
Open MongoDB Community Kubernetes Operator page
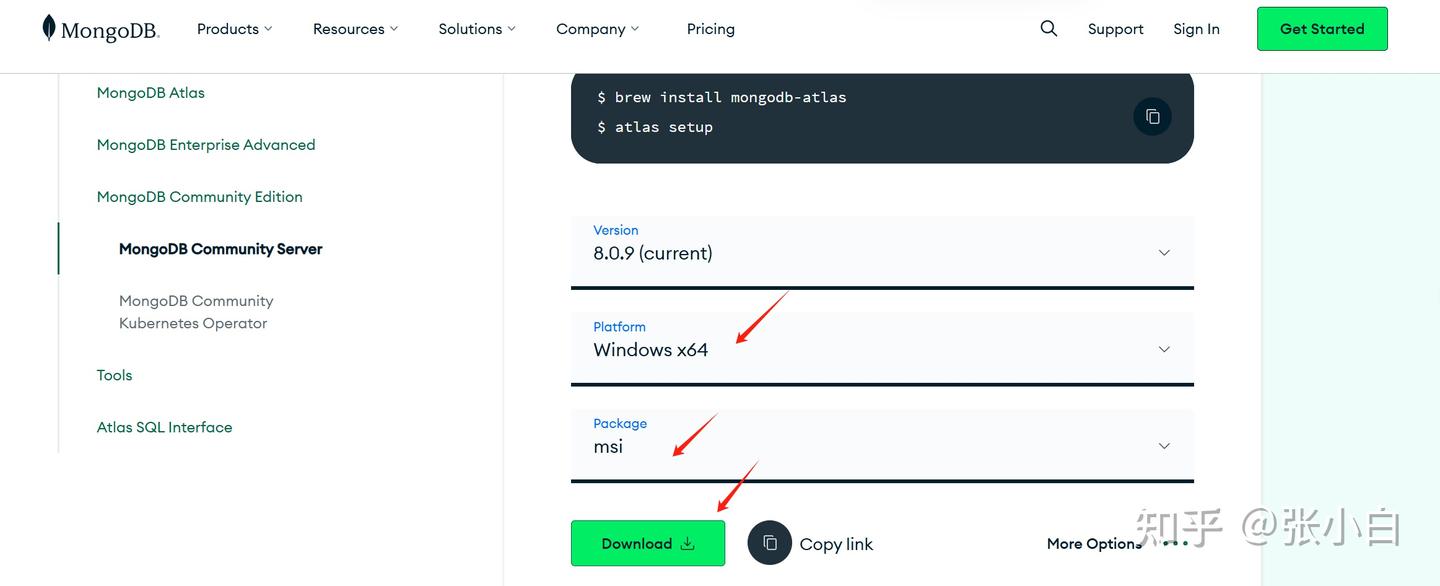[x=196, y=312]
